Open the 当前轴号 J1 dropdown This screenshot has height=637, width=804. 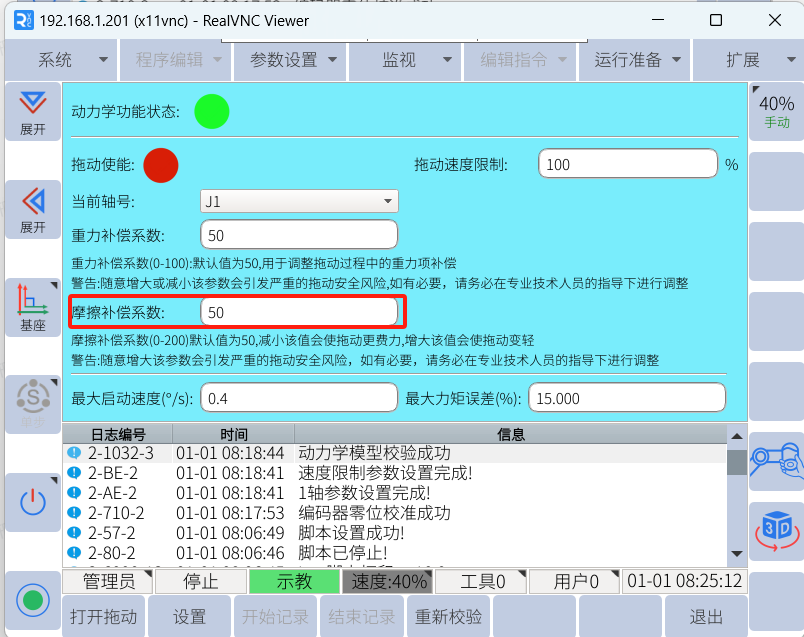click(x=299, y=202)
